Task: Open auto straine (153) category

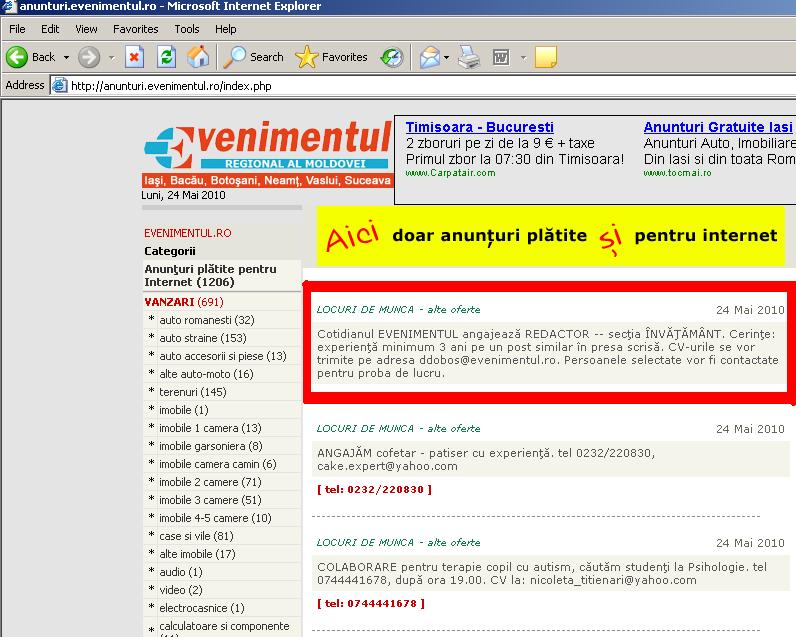Action: 203,338
